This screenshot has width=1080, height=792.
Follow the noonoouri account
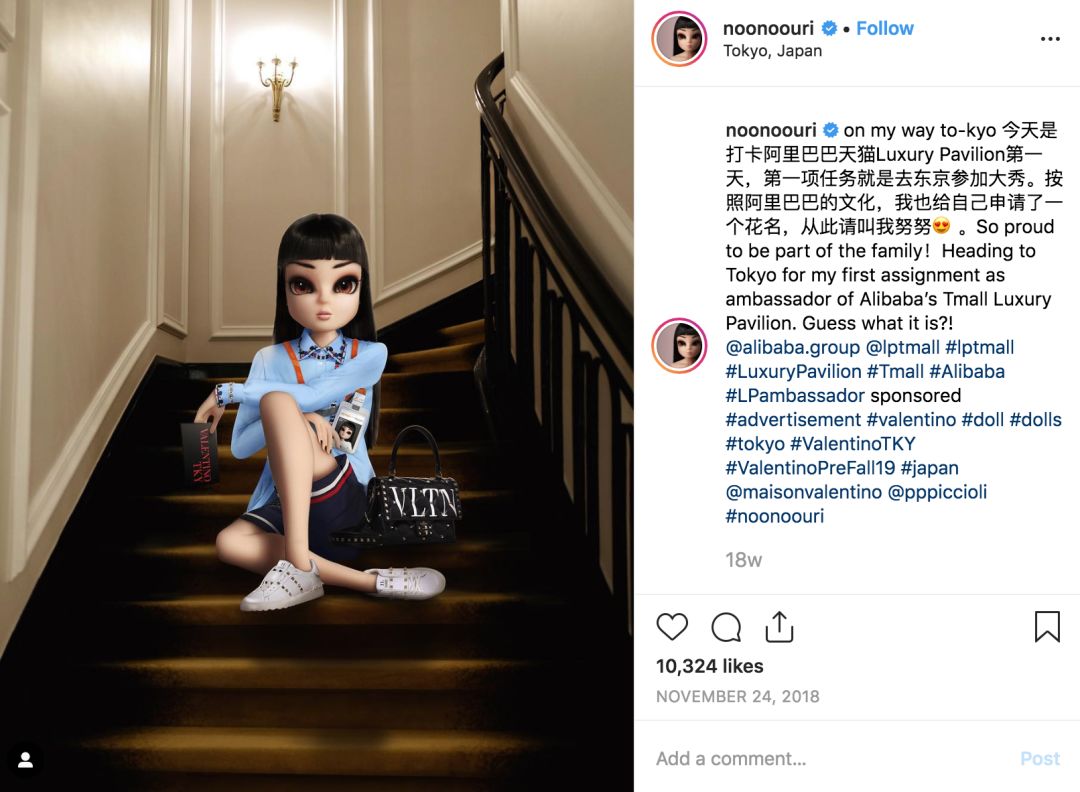pos(884,28)
